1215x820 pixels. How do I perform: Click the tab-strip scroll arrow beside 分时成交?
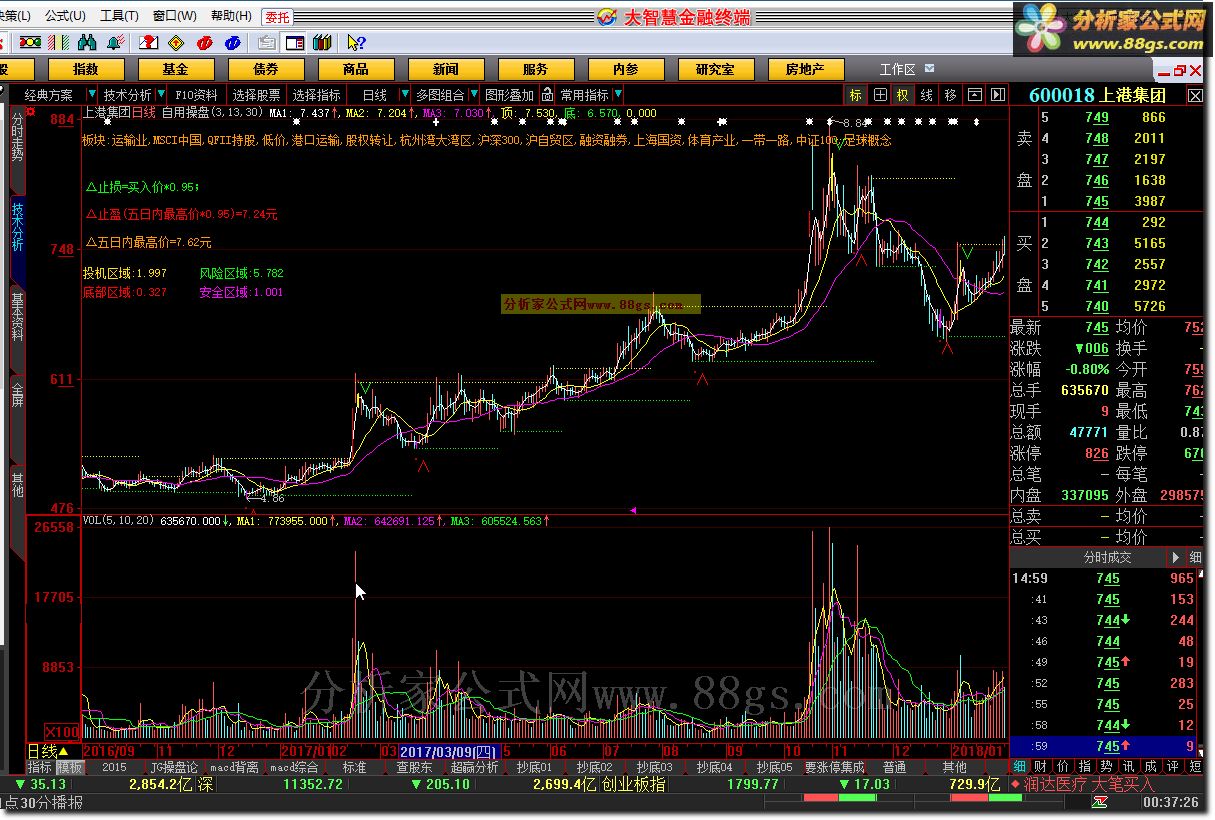[x=1175, y=557]
